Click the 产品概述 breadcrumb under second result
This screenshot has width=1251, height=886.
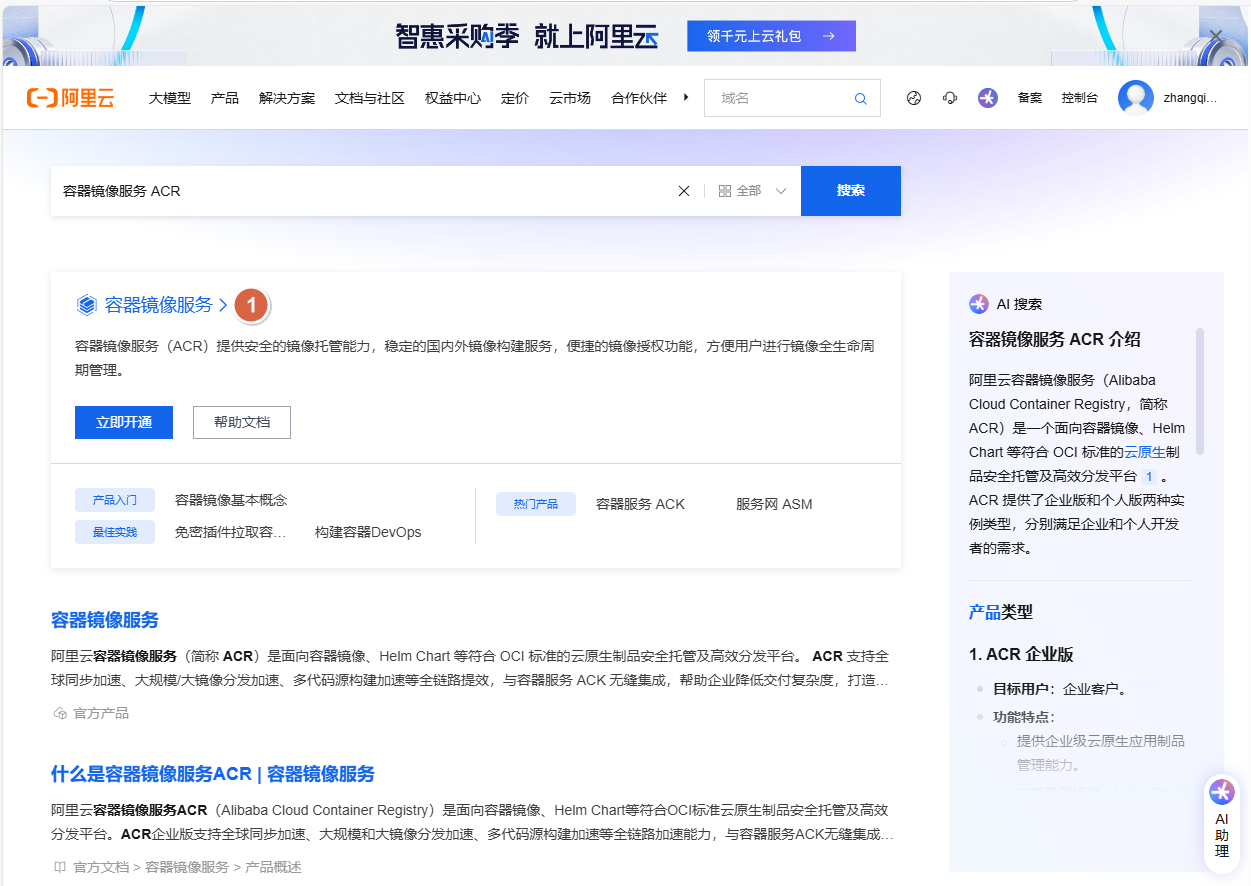point(273,867)
